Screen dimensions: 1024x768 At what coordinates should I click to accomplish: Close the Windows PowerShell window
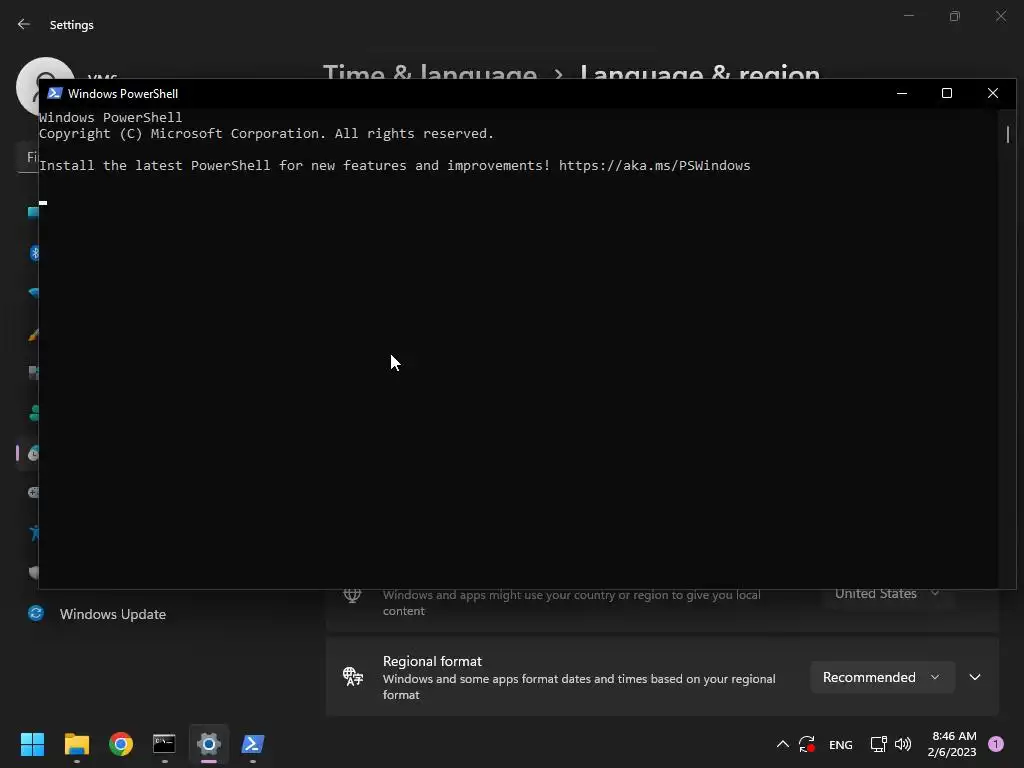click(x=993, y=93)
